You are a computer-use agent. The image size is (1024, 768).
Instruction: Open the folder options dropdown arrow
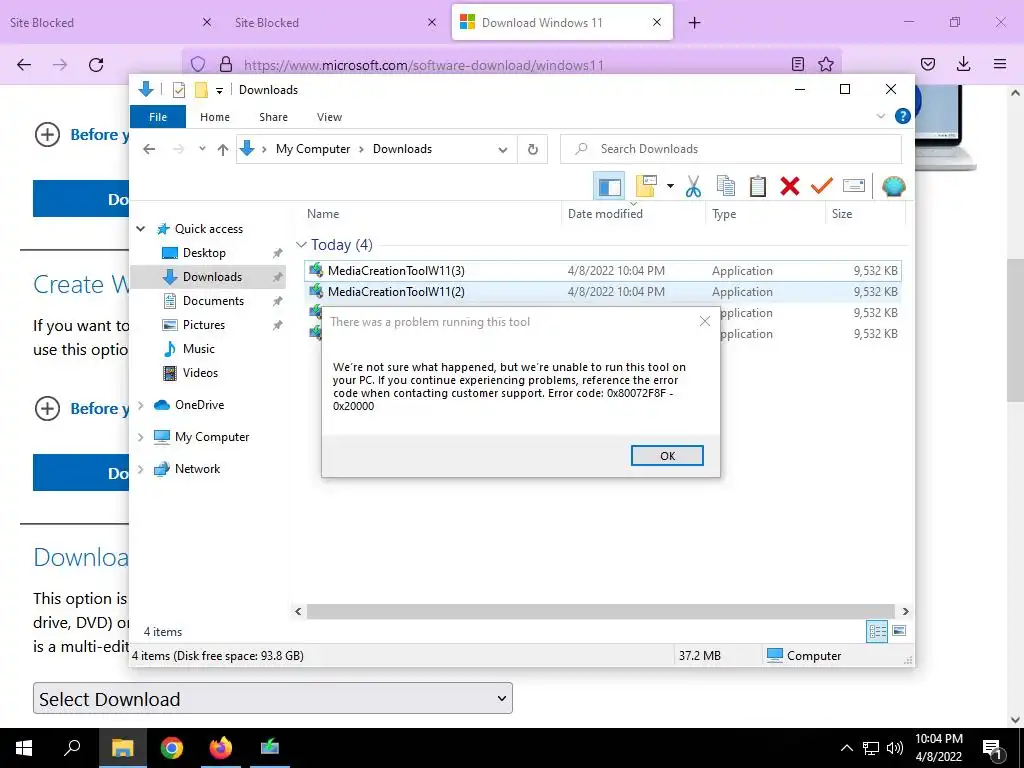tap(670, 186)
